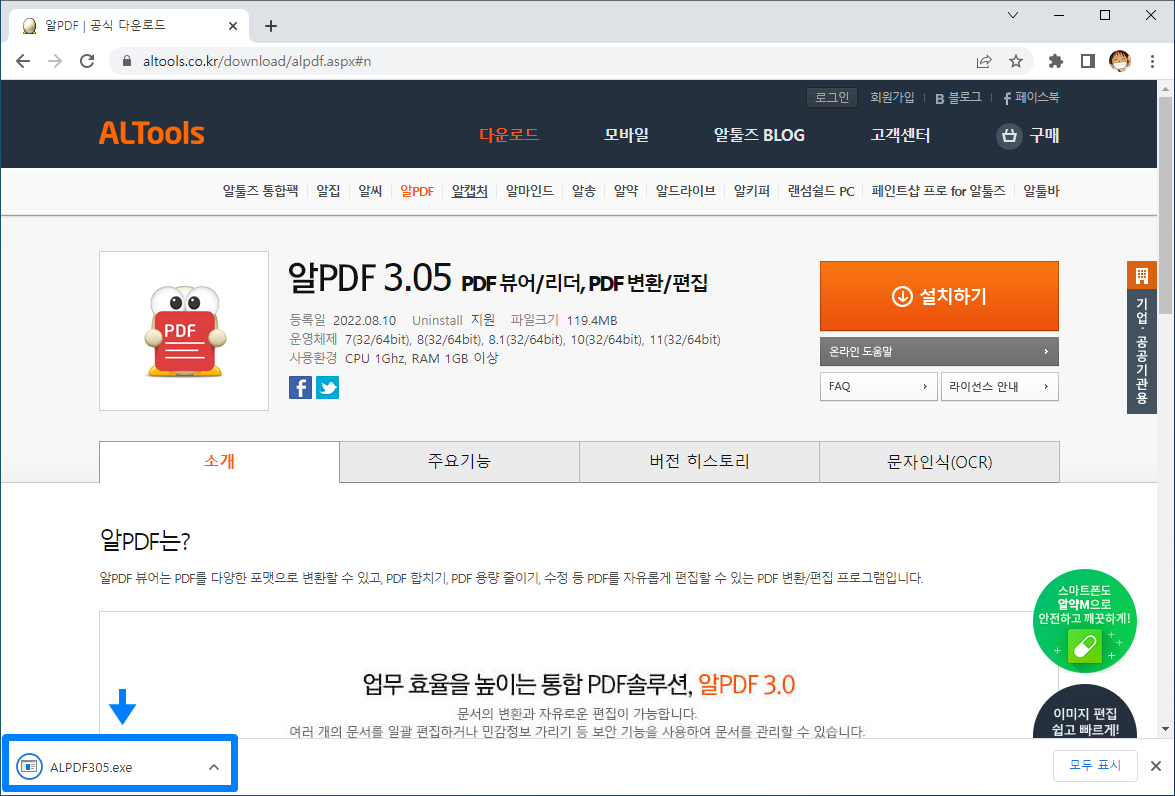Select 알툴즈 통합팩 in product submenu
Image resolution: width=1175 pixels, height=796 pixels.
pos(260,191)
